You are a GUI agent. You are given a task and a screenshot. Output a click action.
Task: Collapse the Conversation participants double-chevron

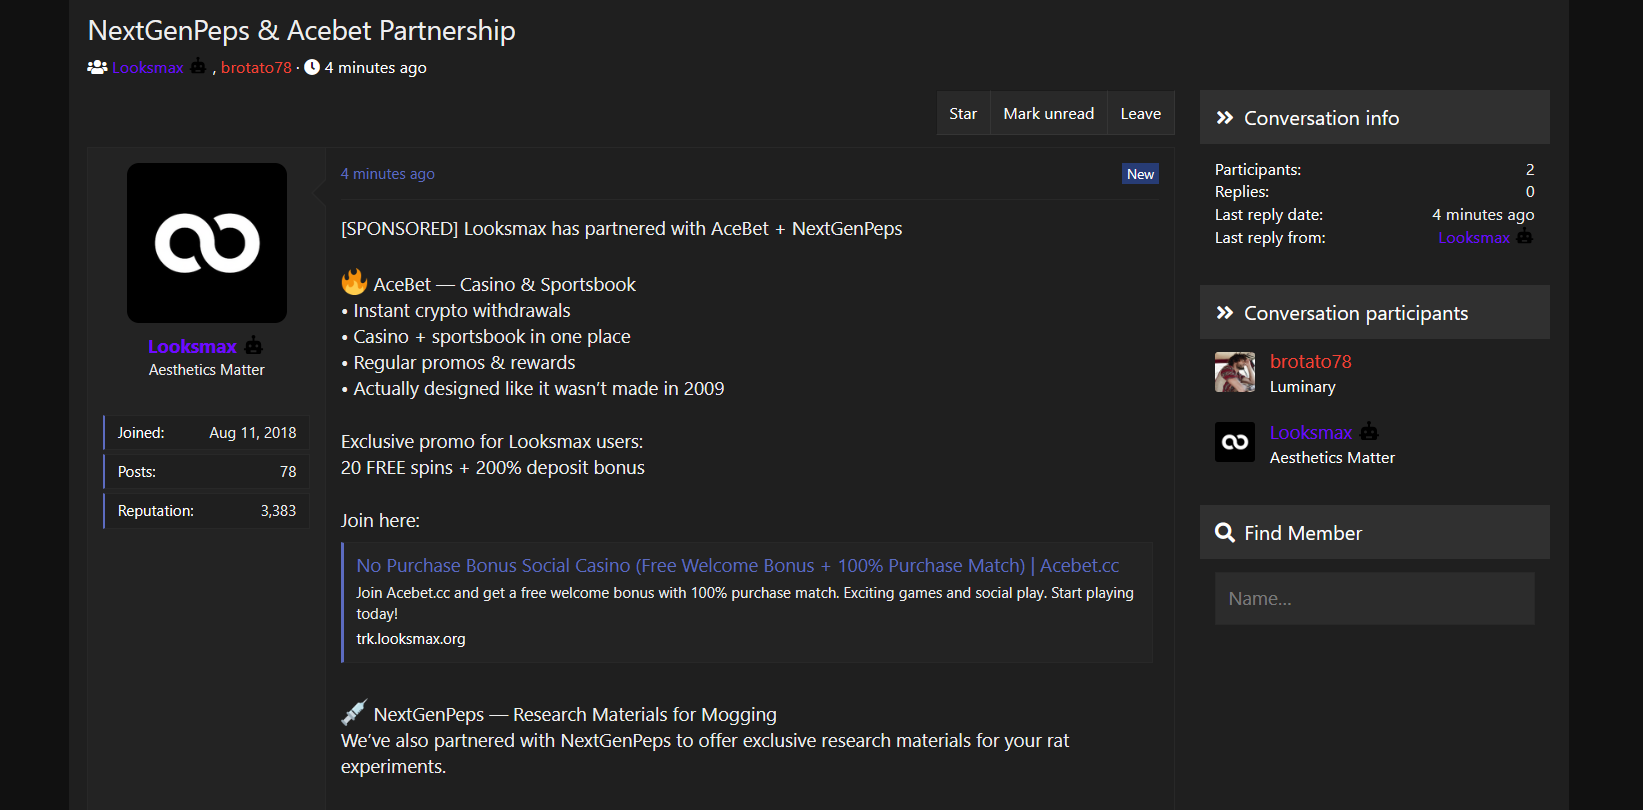point(1225,313)
